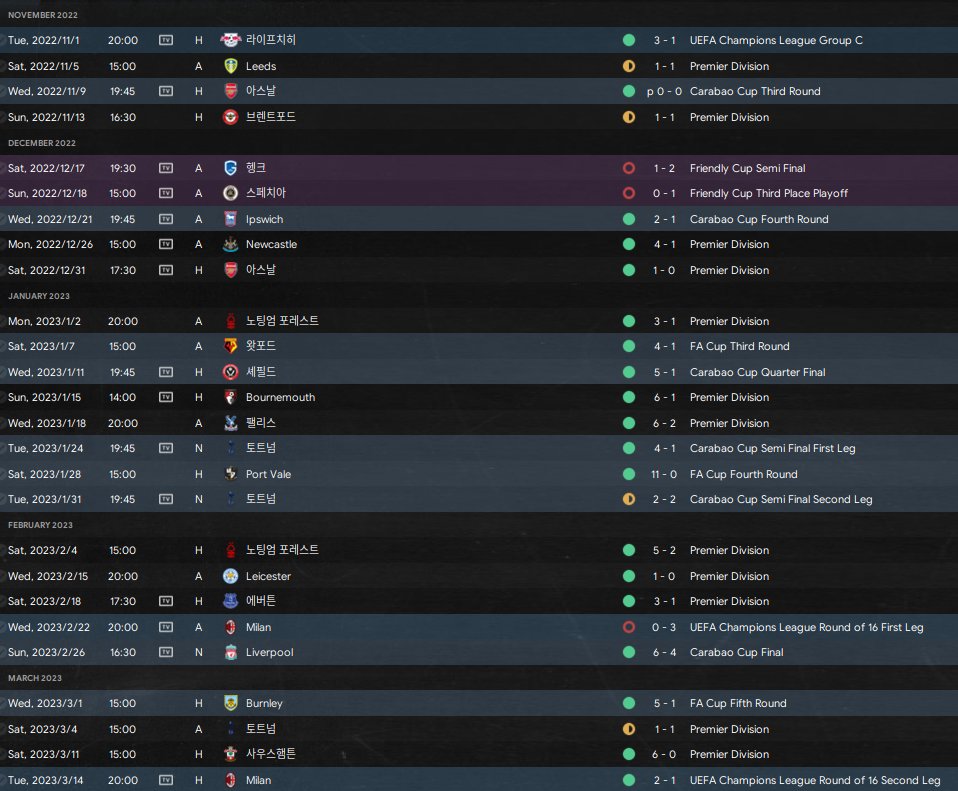Click the RB Leipzig club crest icon
The height and width of the screenshot is (791, 958).
[230, 40]
